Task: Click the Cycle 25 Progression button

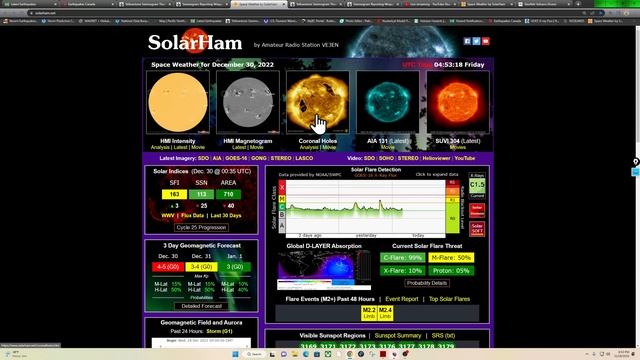Action: point(201,227)
